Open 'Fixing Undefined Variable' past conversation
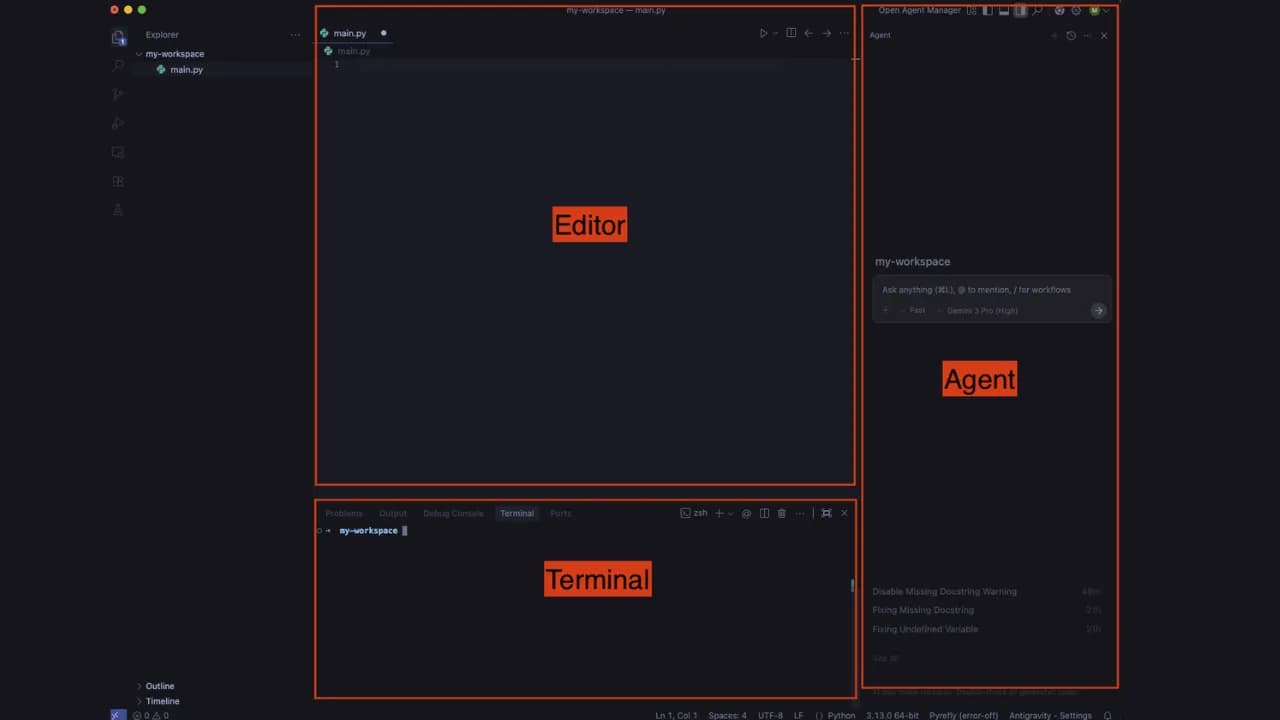Viewport: 1280px width, 720px height. click(x=925, y=629)
